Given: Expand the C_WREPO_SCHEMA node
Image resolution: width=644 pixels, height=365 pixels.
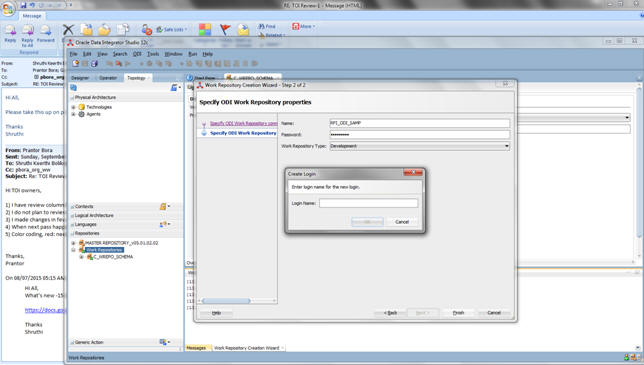Looking at the screenshot, I should (81, 257).
